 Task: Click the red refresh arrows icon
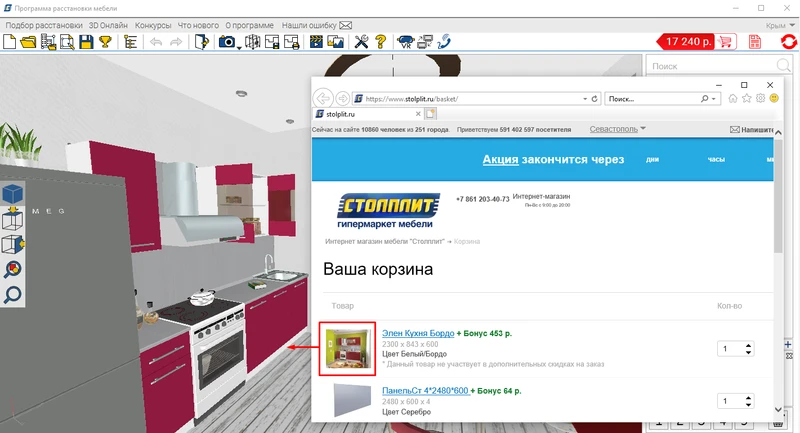tap(788, 42)
